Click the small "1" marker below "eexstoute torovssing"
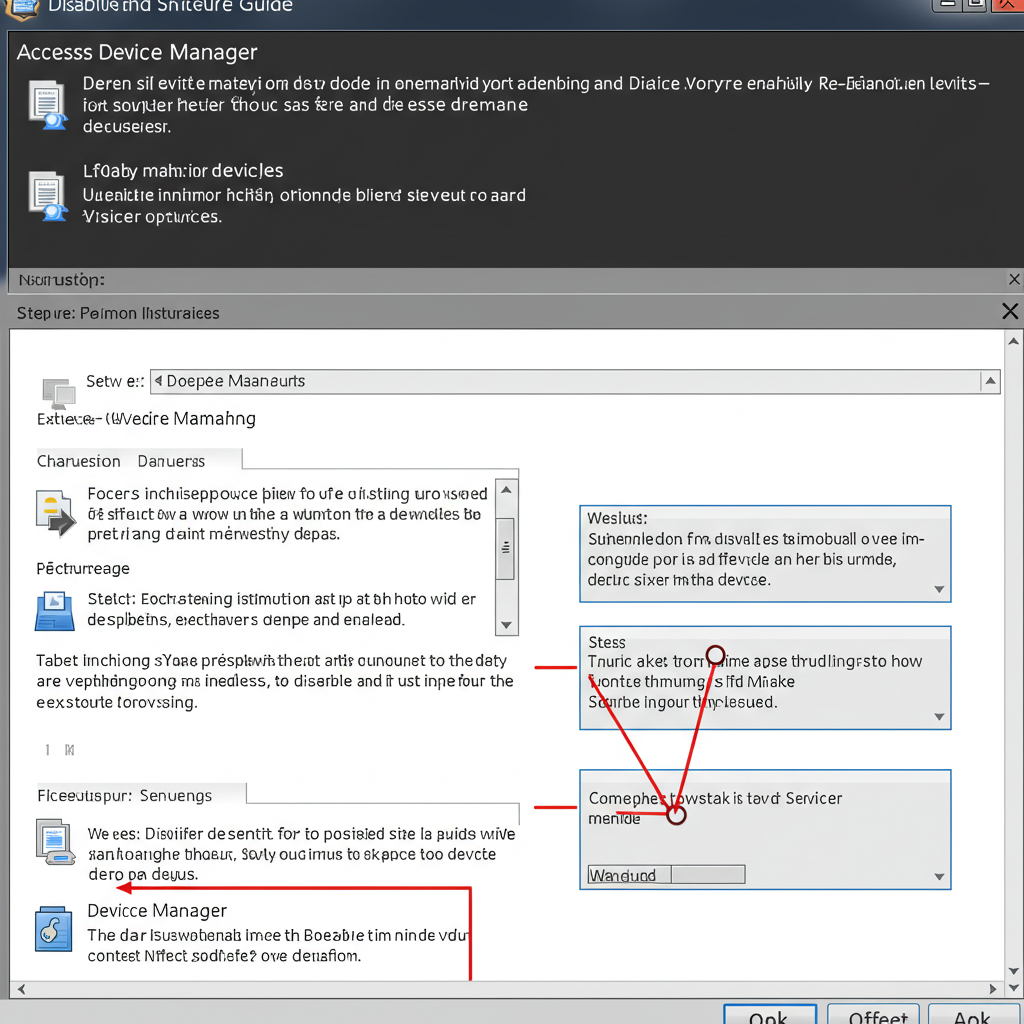 point(47,750)
